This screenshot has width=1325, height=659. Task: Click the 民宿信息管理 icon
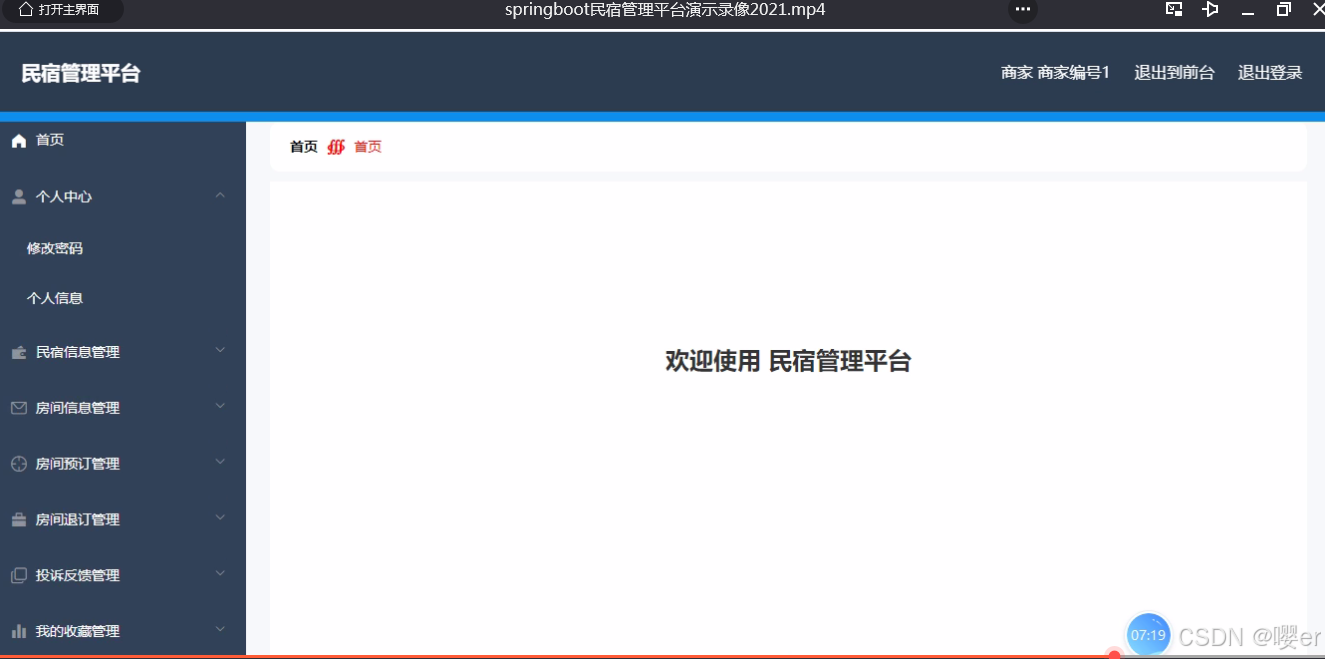coord(18,352)
